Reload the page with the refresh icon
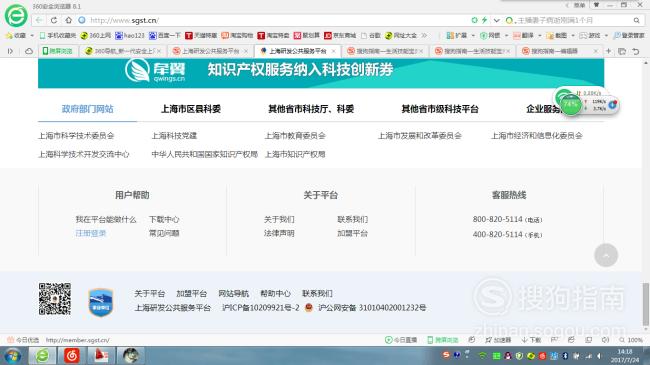 (54, 20)
